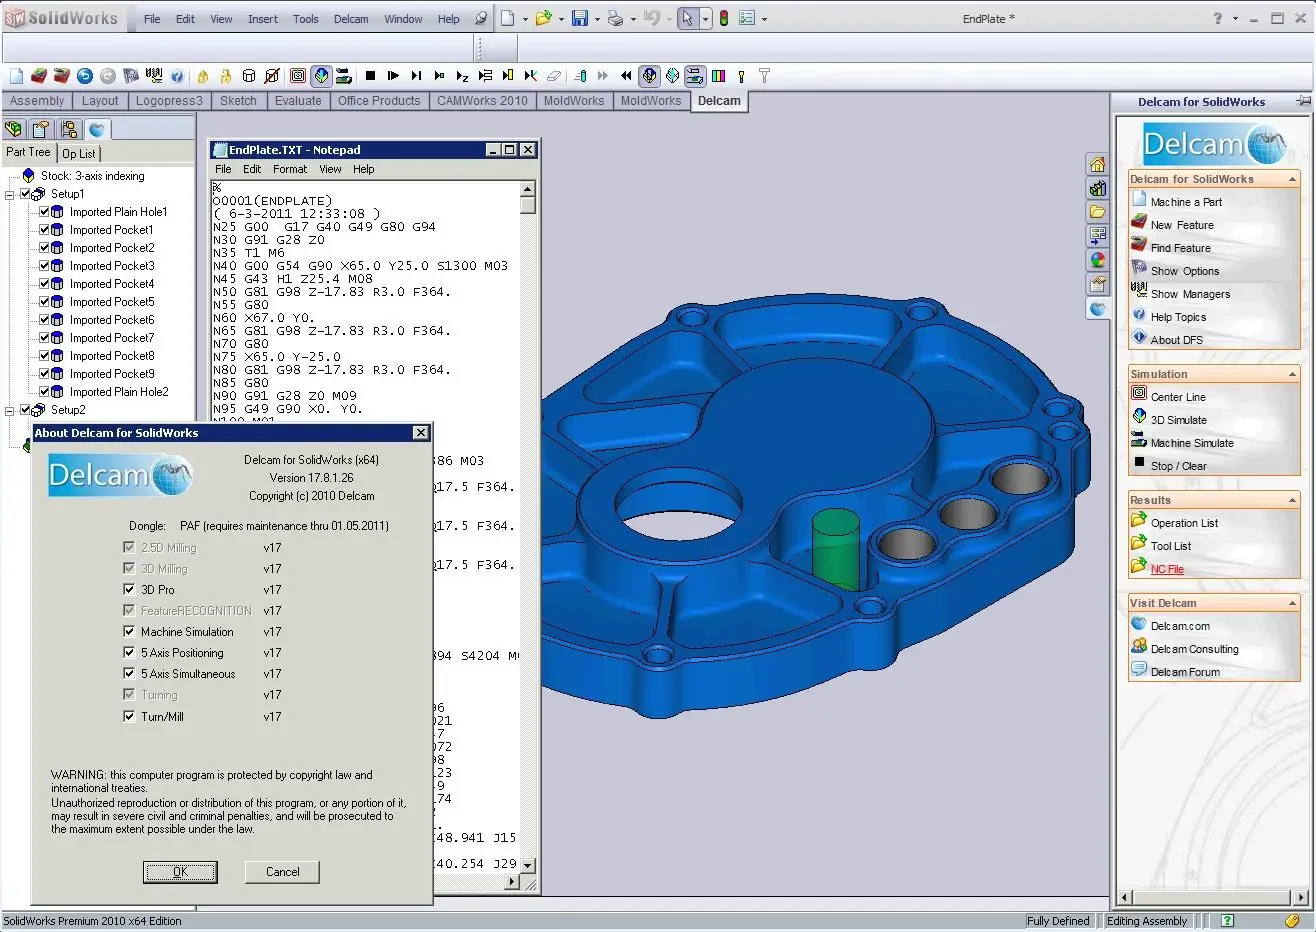Viewport: 1316px width, 932px height.
Task: Start 3D Simulate from task pane
Action: 1178,420
